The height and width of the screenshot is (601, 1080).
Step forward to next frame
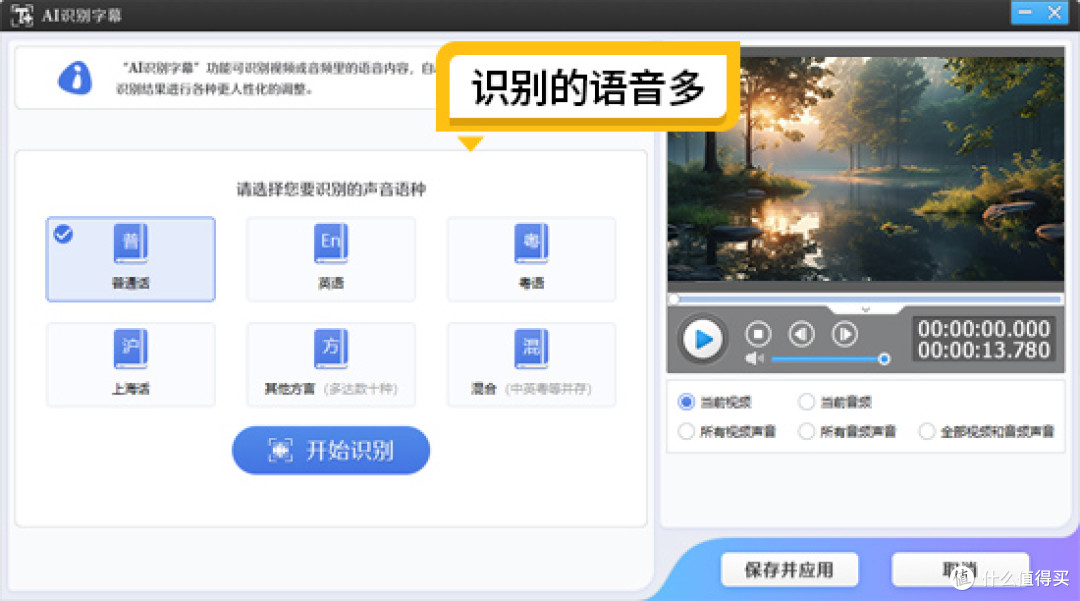pos(844,335)
